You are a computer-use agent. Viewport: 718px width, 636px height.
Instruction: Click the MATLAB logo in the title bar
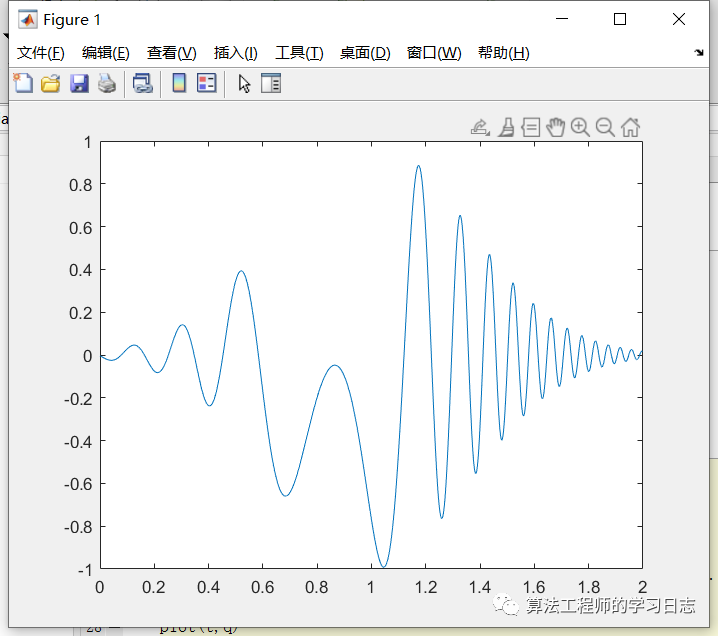coord(28,20)
